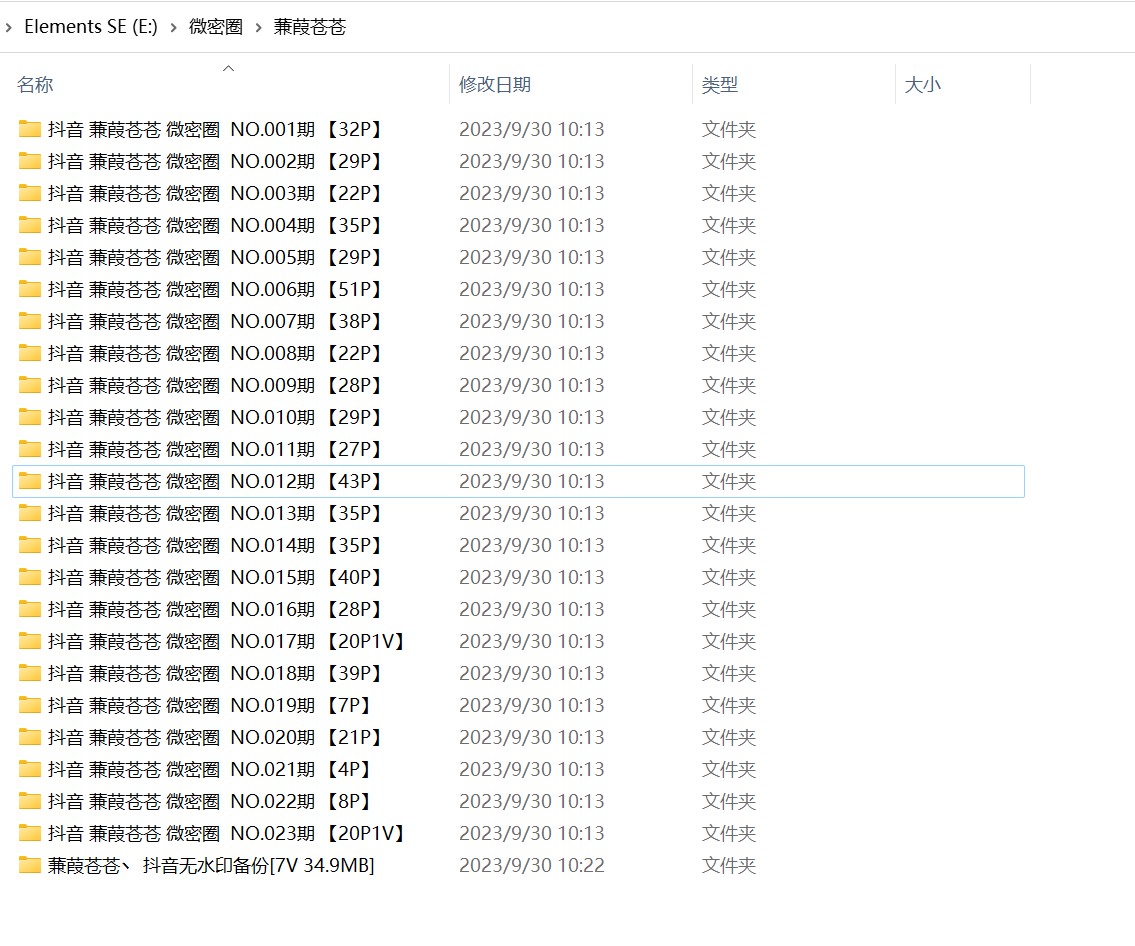1135x946 pixels.
Task: Expand the chevron before Elements SE (E:)
Action: point(9,27)
